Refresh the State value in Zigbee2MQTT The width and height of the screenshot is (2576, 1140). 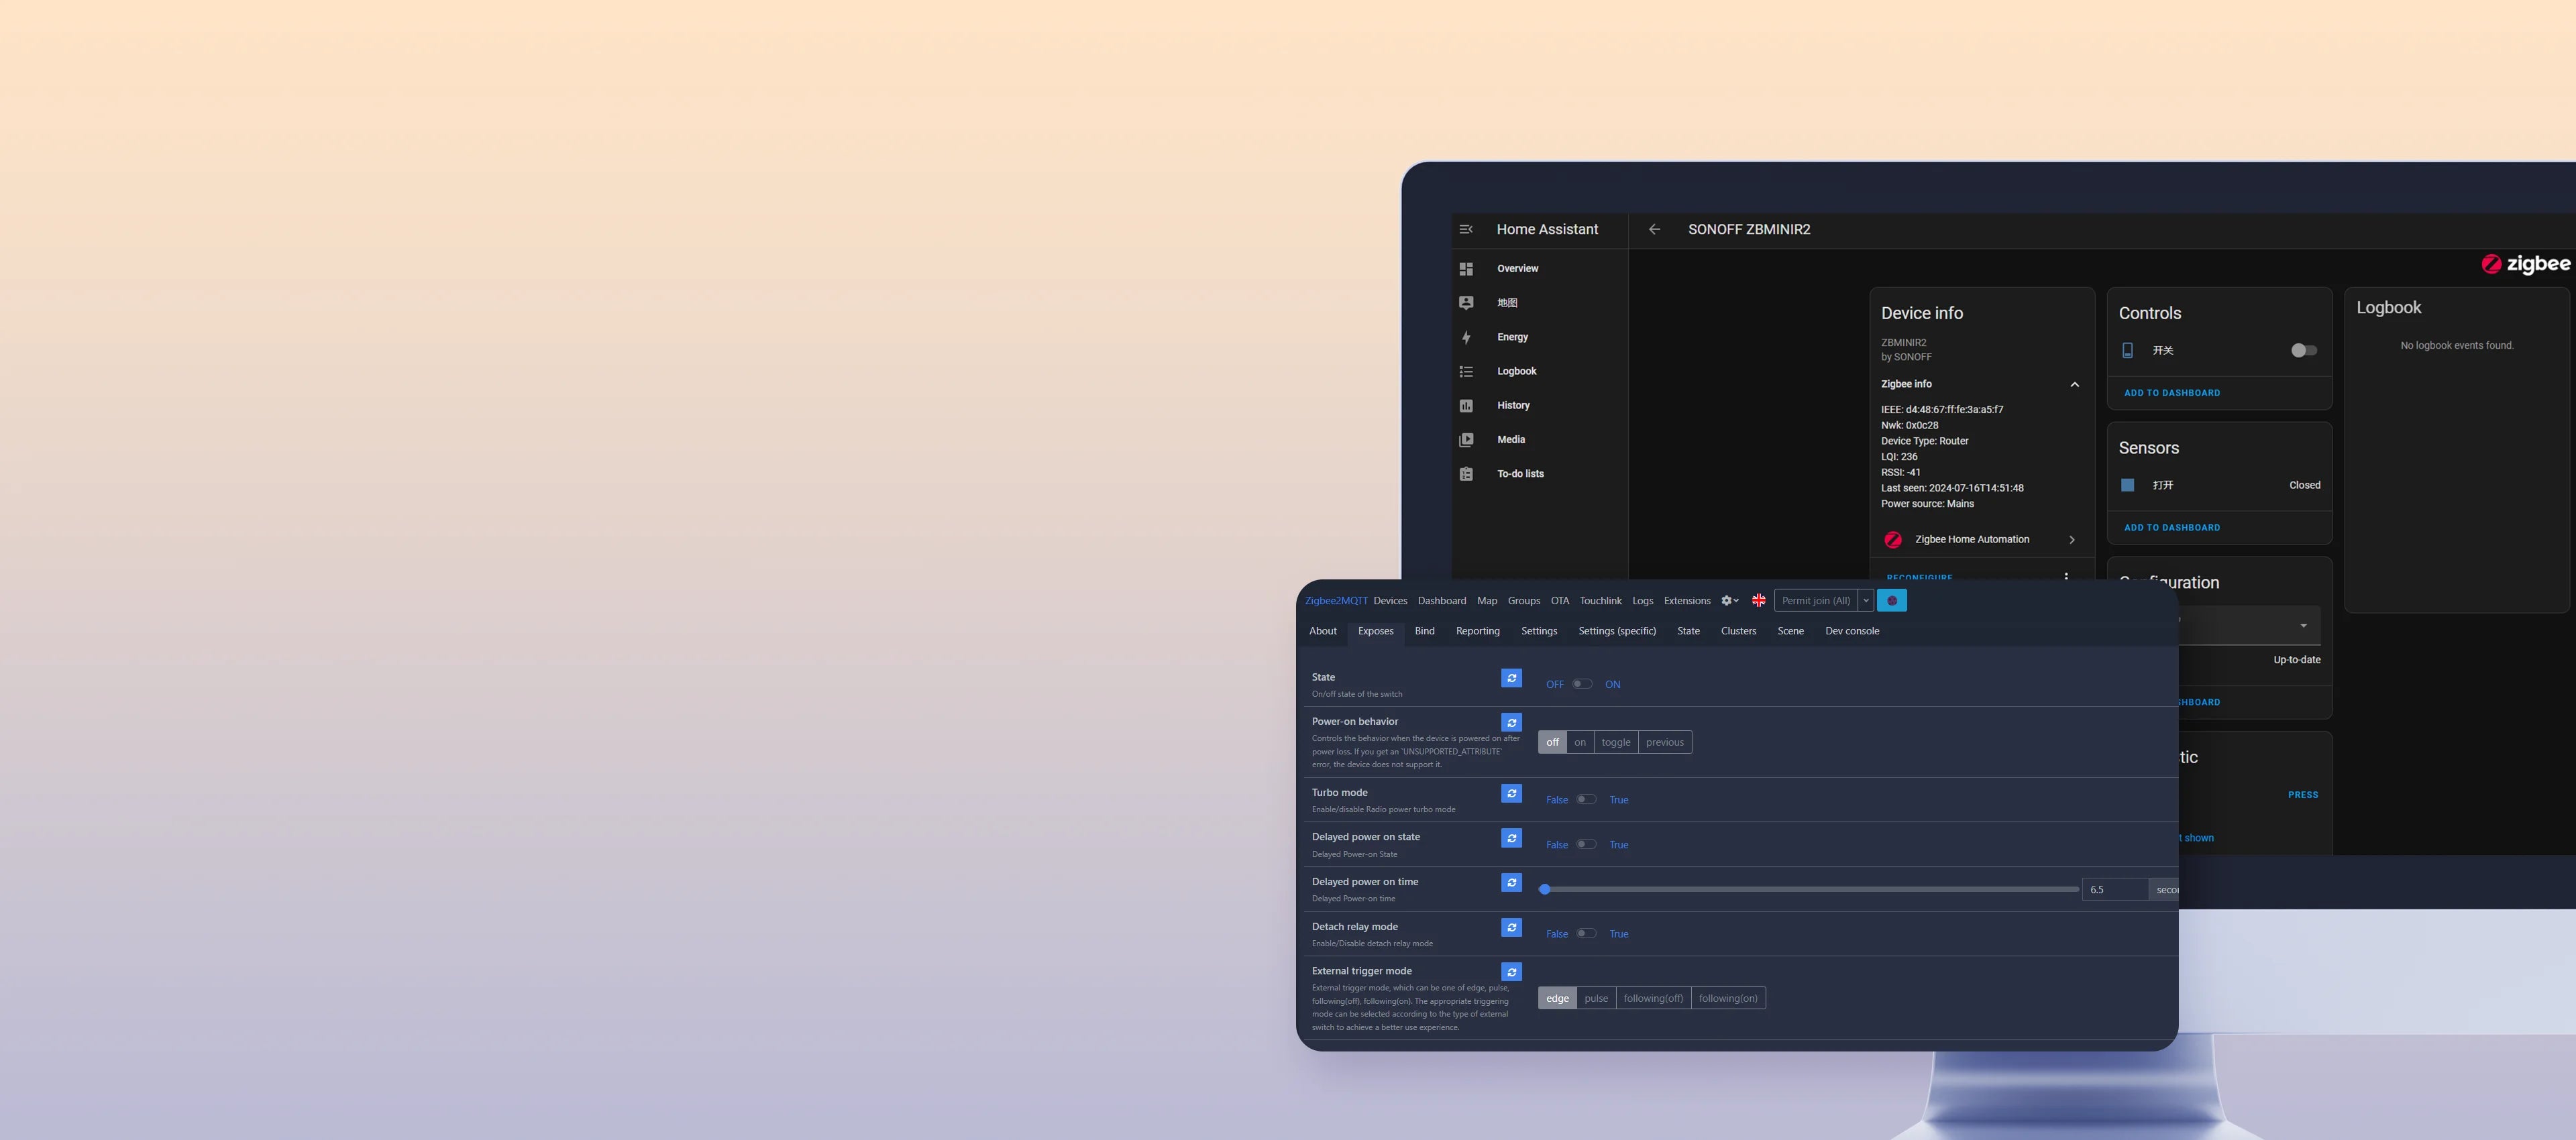1511,678
